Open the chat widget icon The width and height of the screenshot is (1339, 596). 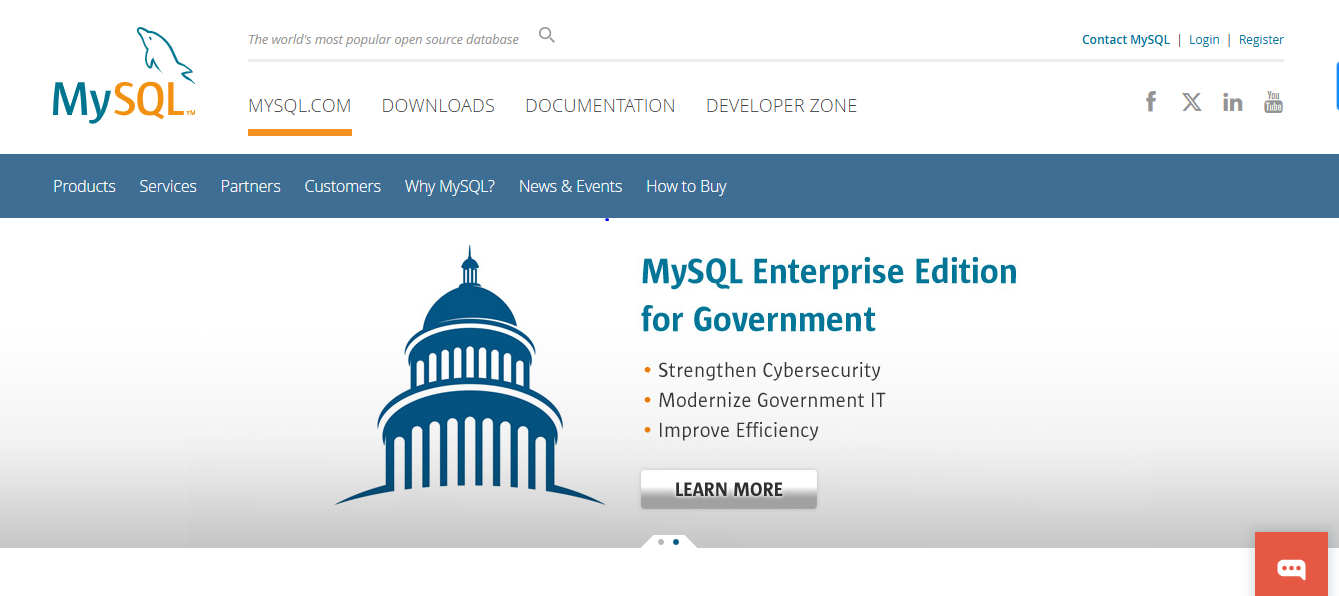point(1291,566)
